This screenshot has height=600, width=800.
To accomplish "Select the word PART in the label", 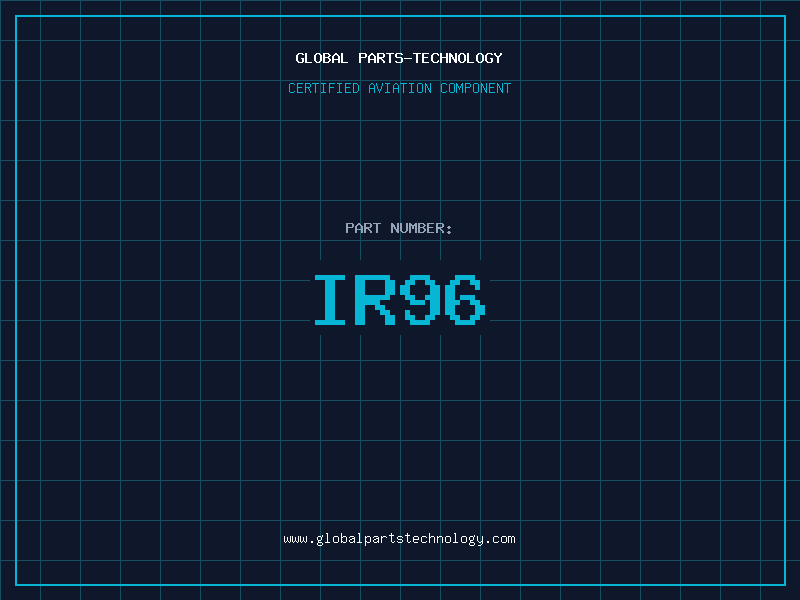I will (x=363, y=229).
